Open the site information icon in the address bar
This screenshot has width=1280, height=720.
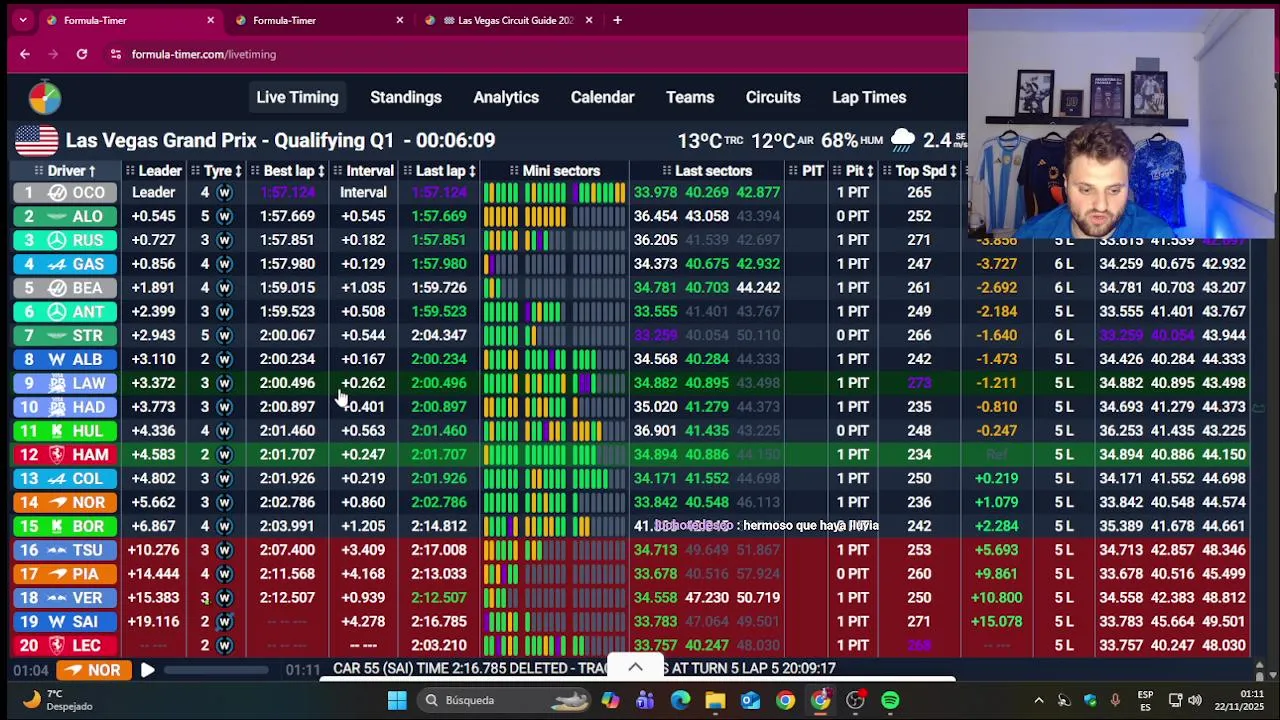click(116, 54)
